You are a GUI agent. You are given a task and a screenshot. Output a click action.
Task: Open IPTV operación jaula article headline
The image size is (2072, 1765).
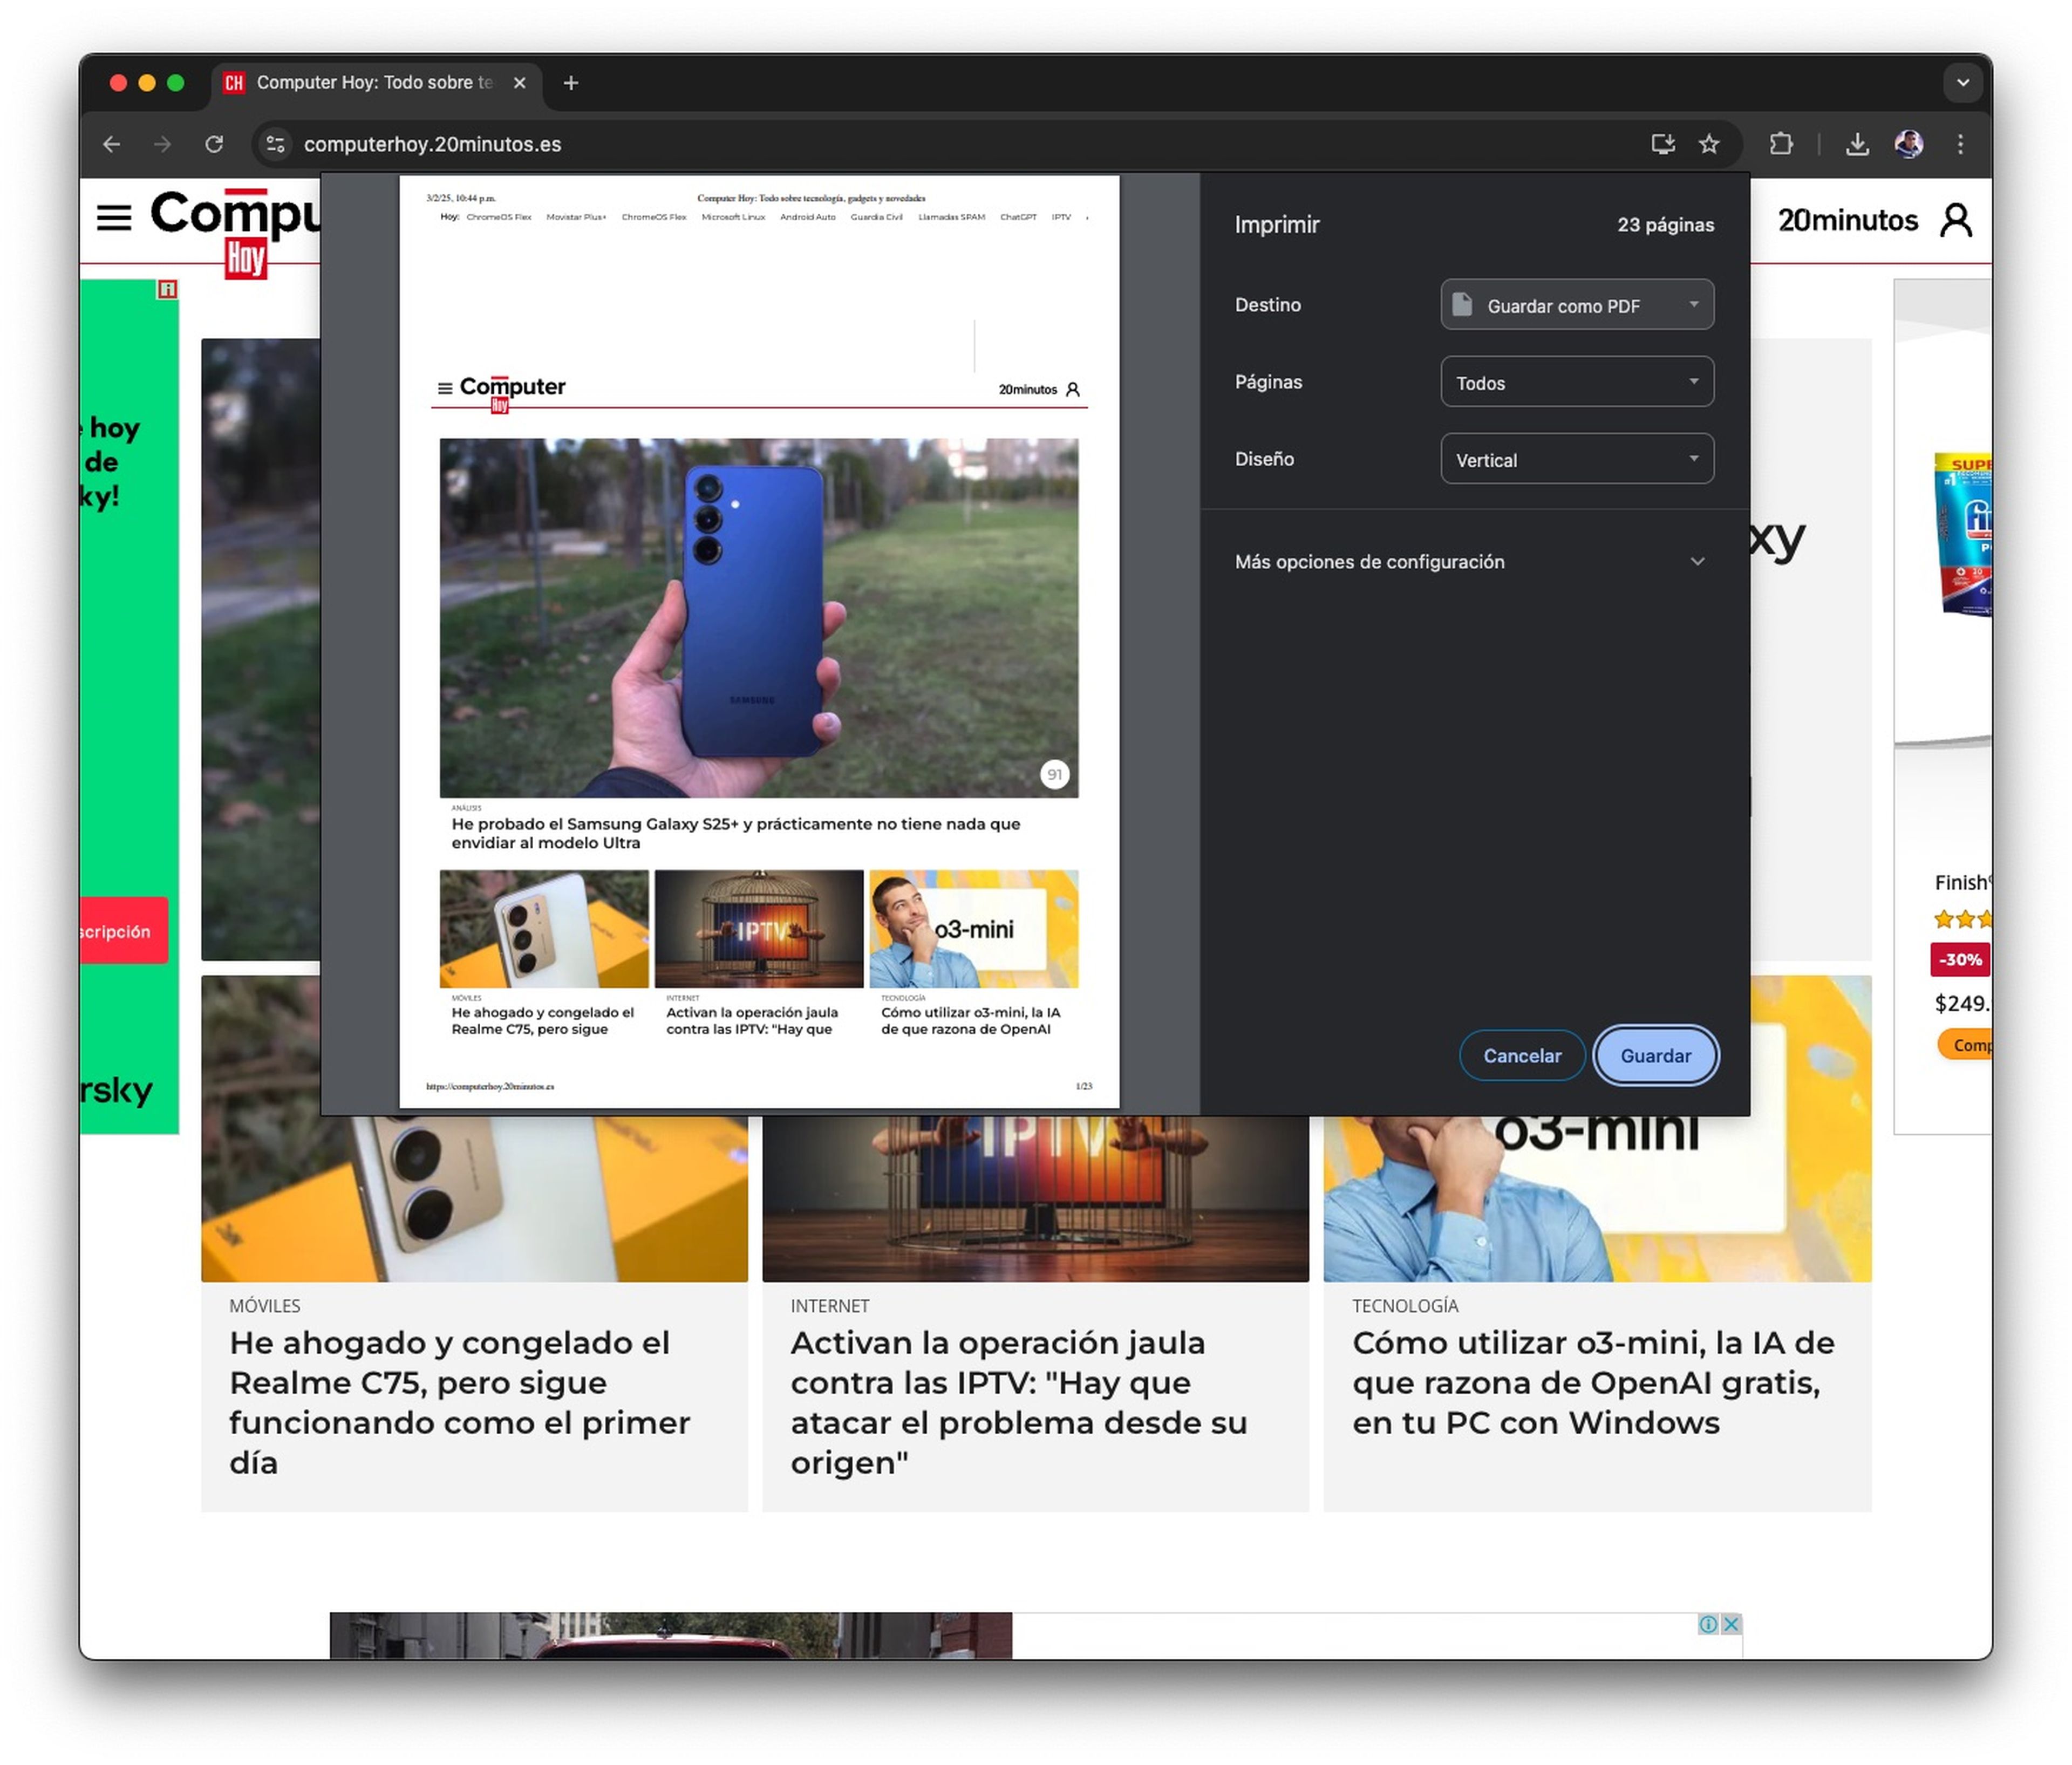coord(1018,1402)
